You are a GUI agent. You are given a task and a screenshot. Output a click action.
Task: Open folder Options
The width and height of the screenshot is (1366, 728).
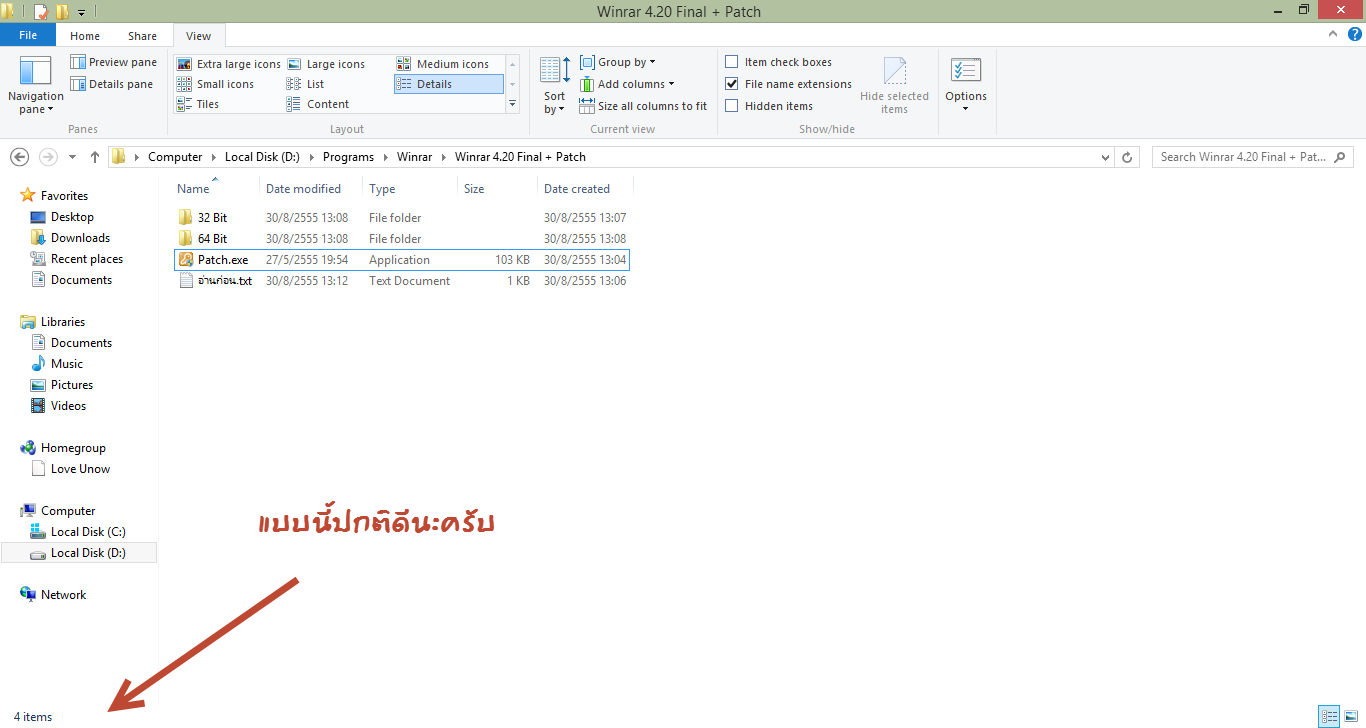pyautogui.click(x=966, y=86)
